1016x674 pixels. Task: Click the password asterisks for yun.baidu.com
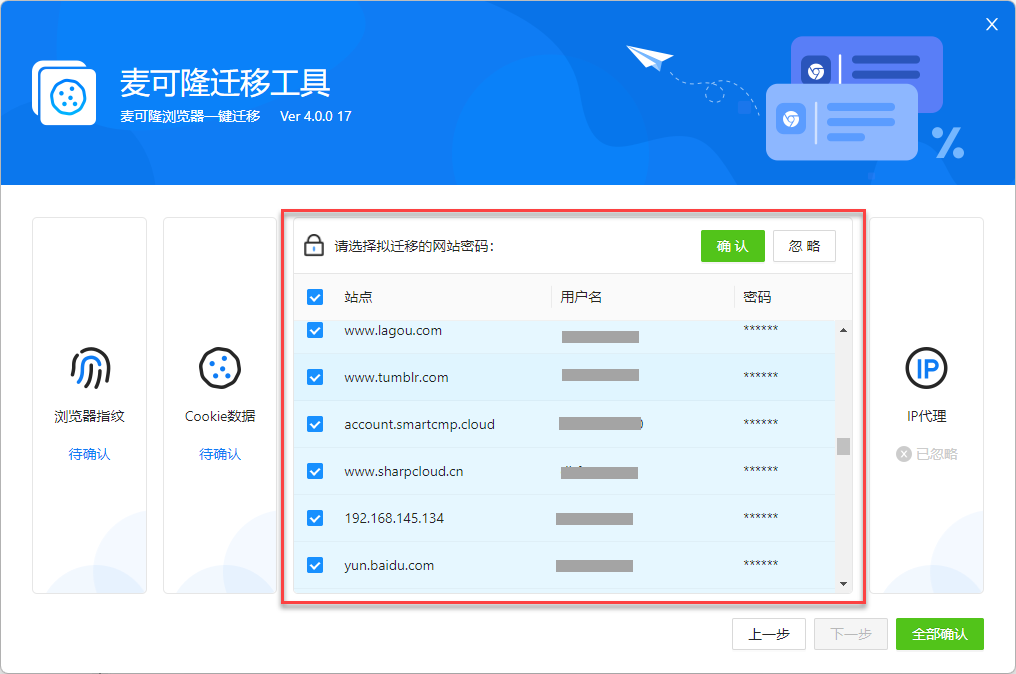tap(761, 564)
